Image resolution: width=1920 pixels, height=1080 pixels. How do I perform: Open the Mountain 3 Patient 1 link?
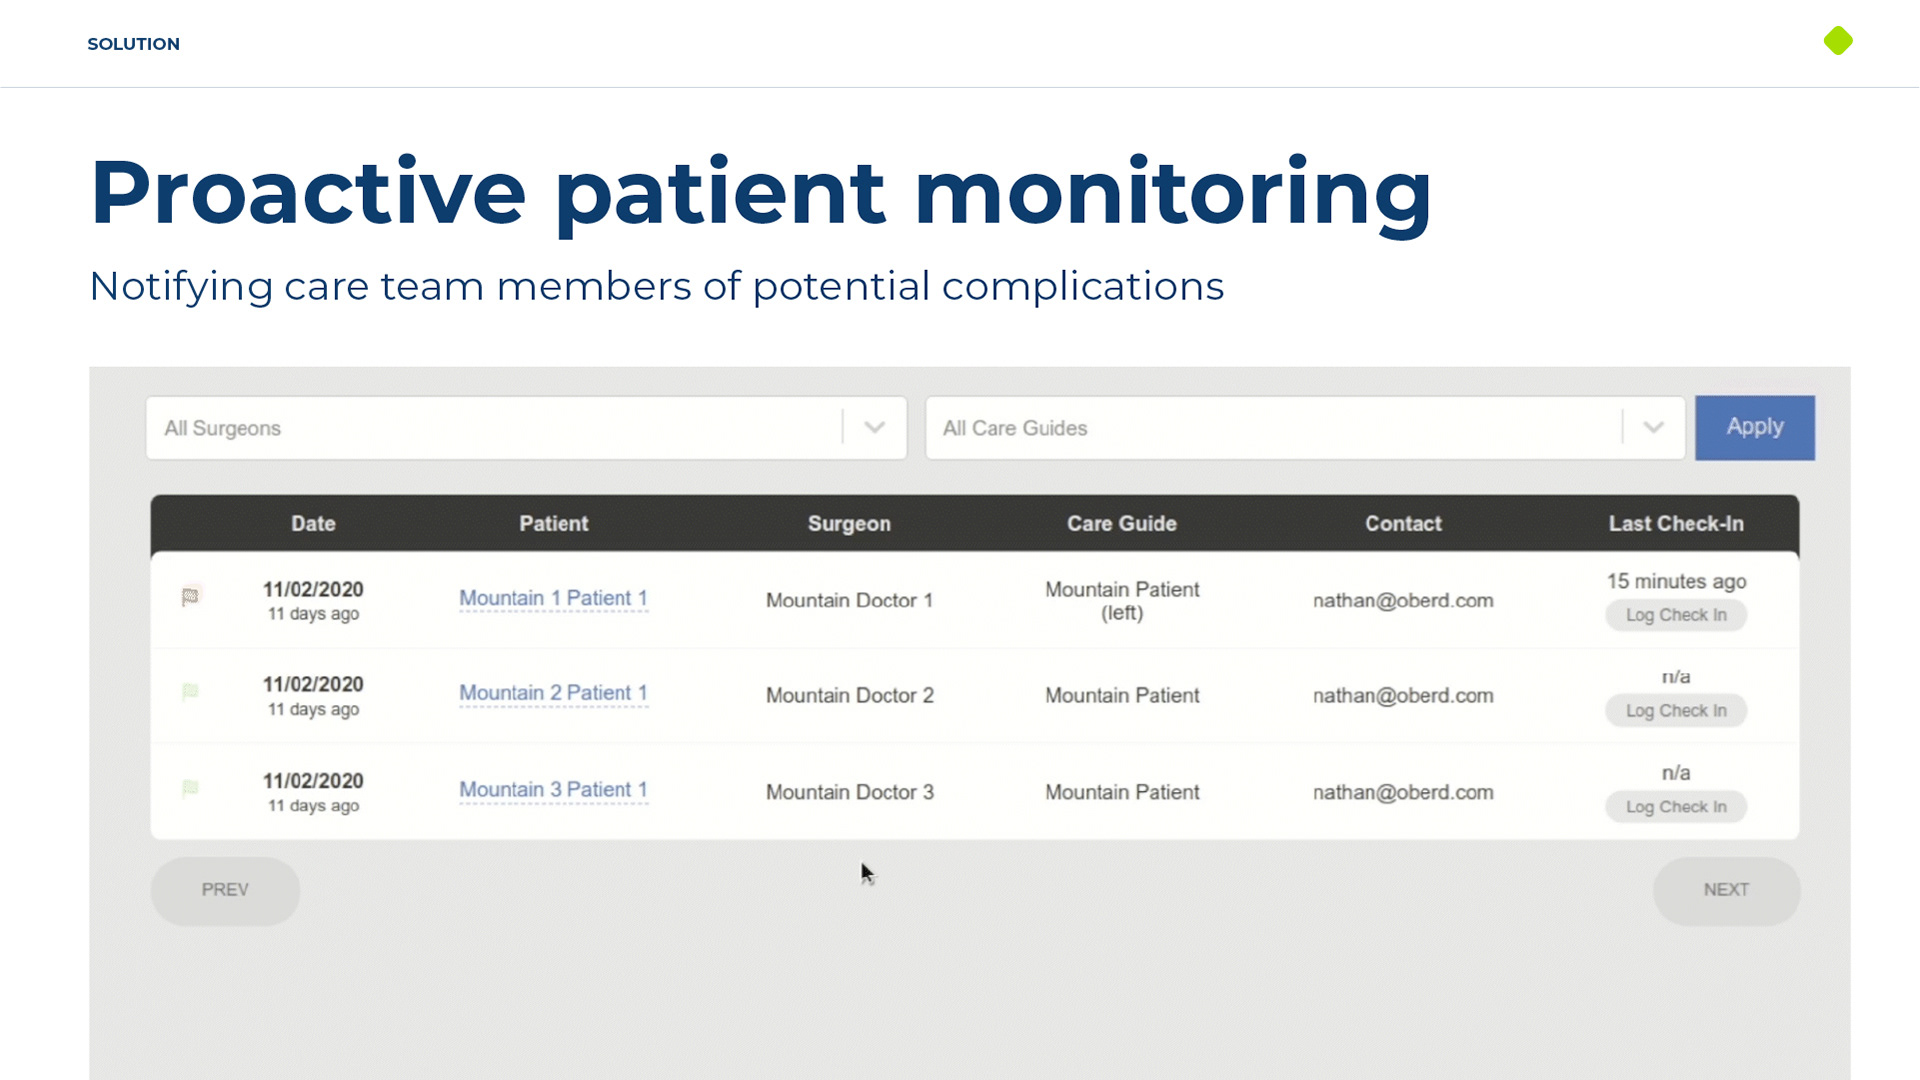point(553,790)
